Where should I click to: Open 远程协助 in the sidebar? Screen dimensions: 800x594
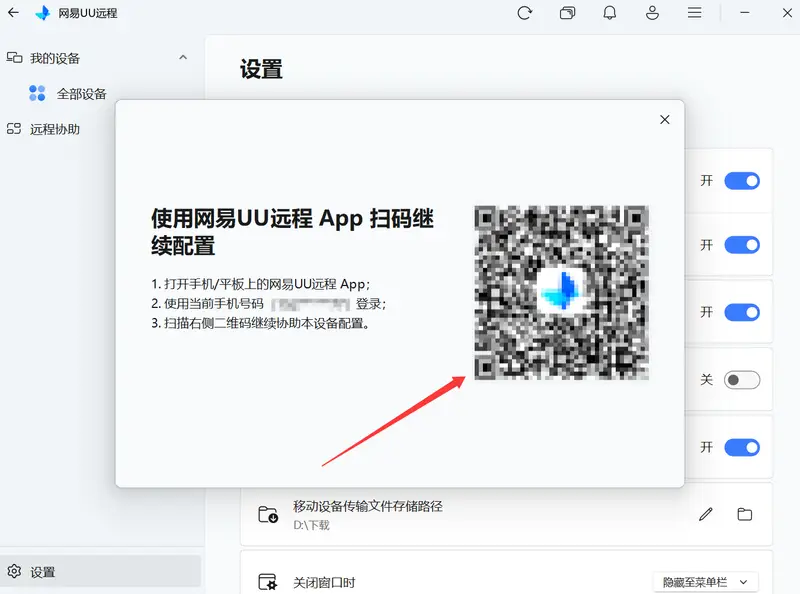tap(55, 129)
